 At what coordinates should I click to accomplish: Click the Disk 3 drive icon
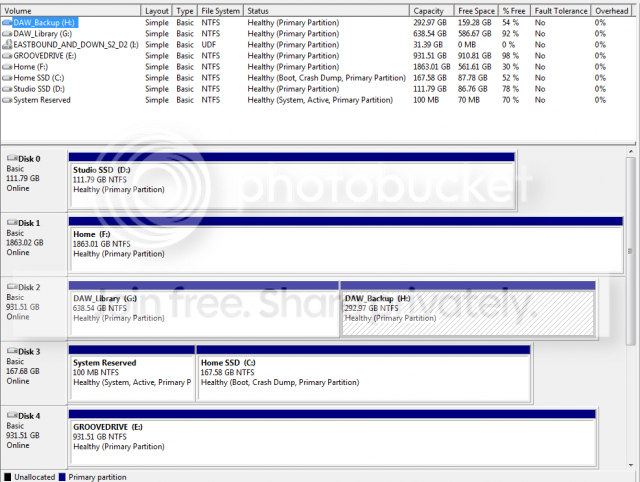point(12,351)
